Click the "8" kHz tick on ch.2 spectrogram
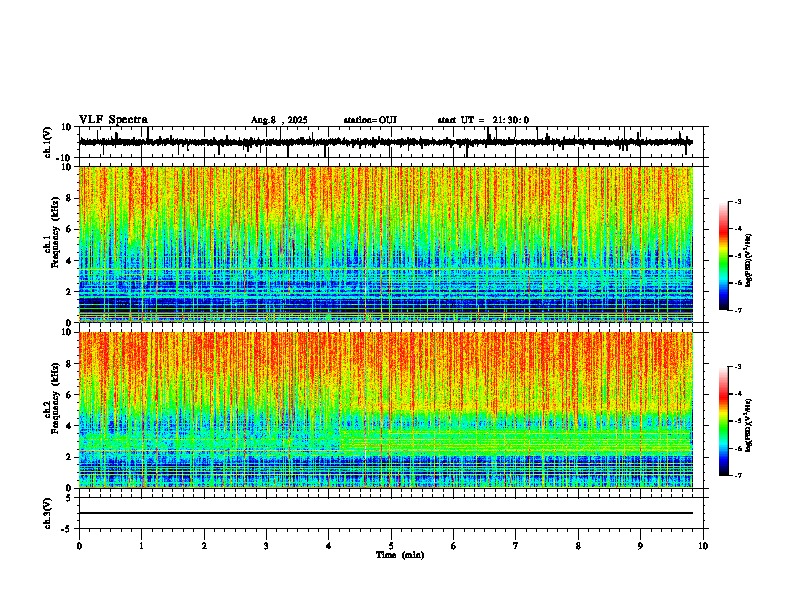This screenshot has width=792, height=612. [x=70, y=364]
